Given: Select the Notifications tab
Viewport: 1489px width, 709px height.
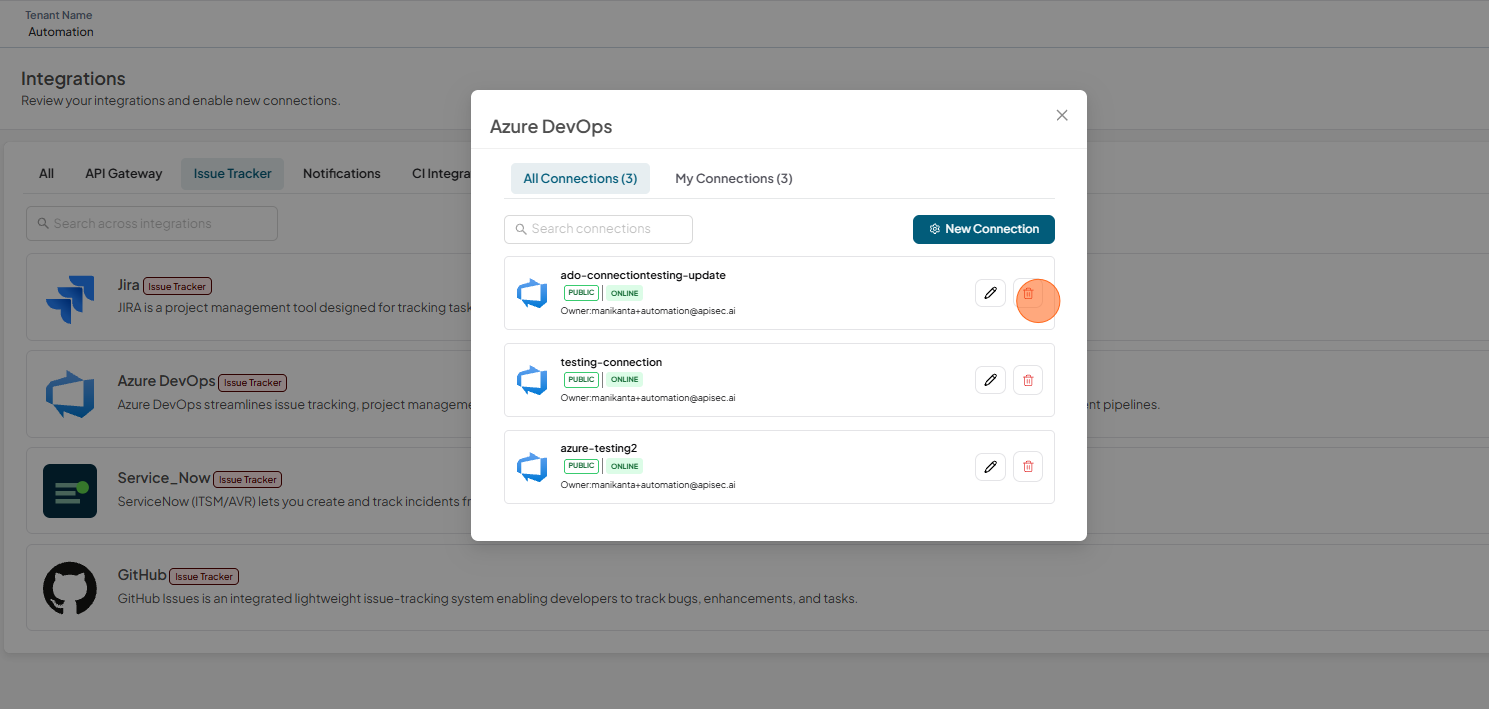Looking at the screenshot, I should pyautogui.click(x=342, y=173).
